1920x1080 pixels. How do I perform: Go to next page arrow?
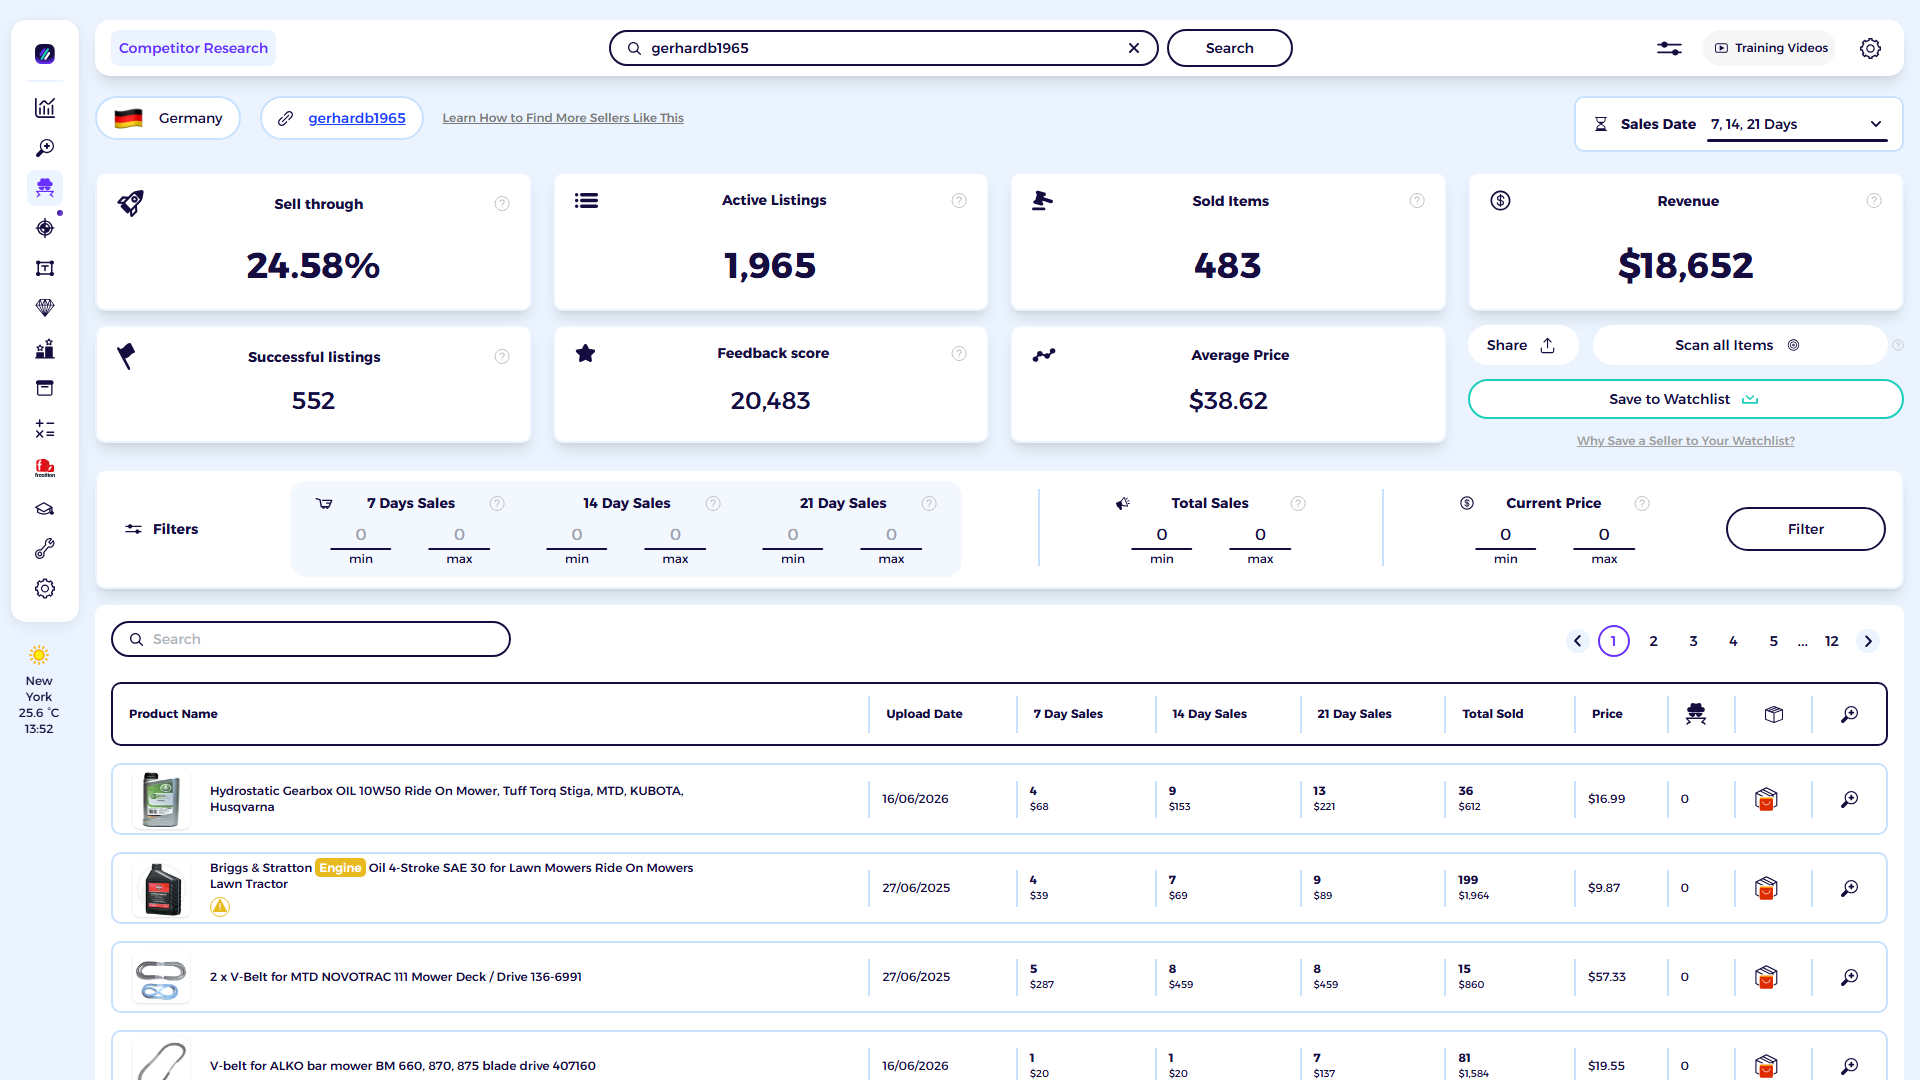click(x=1868, y=641)
